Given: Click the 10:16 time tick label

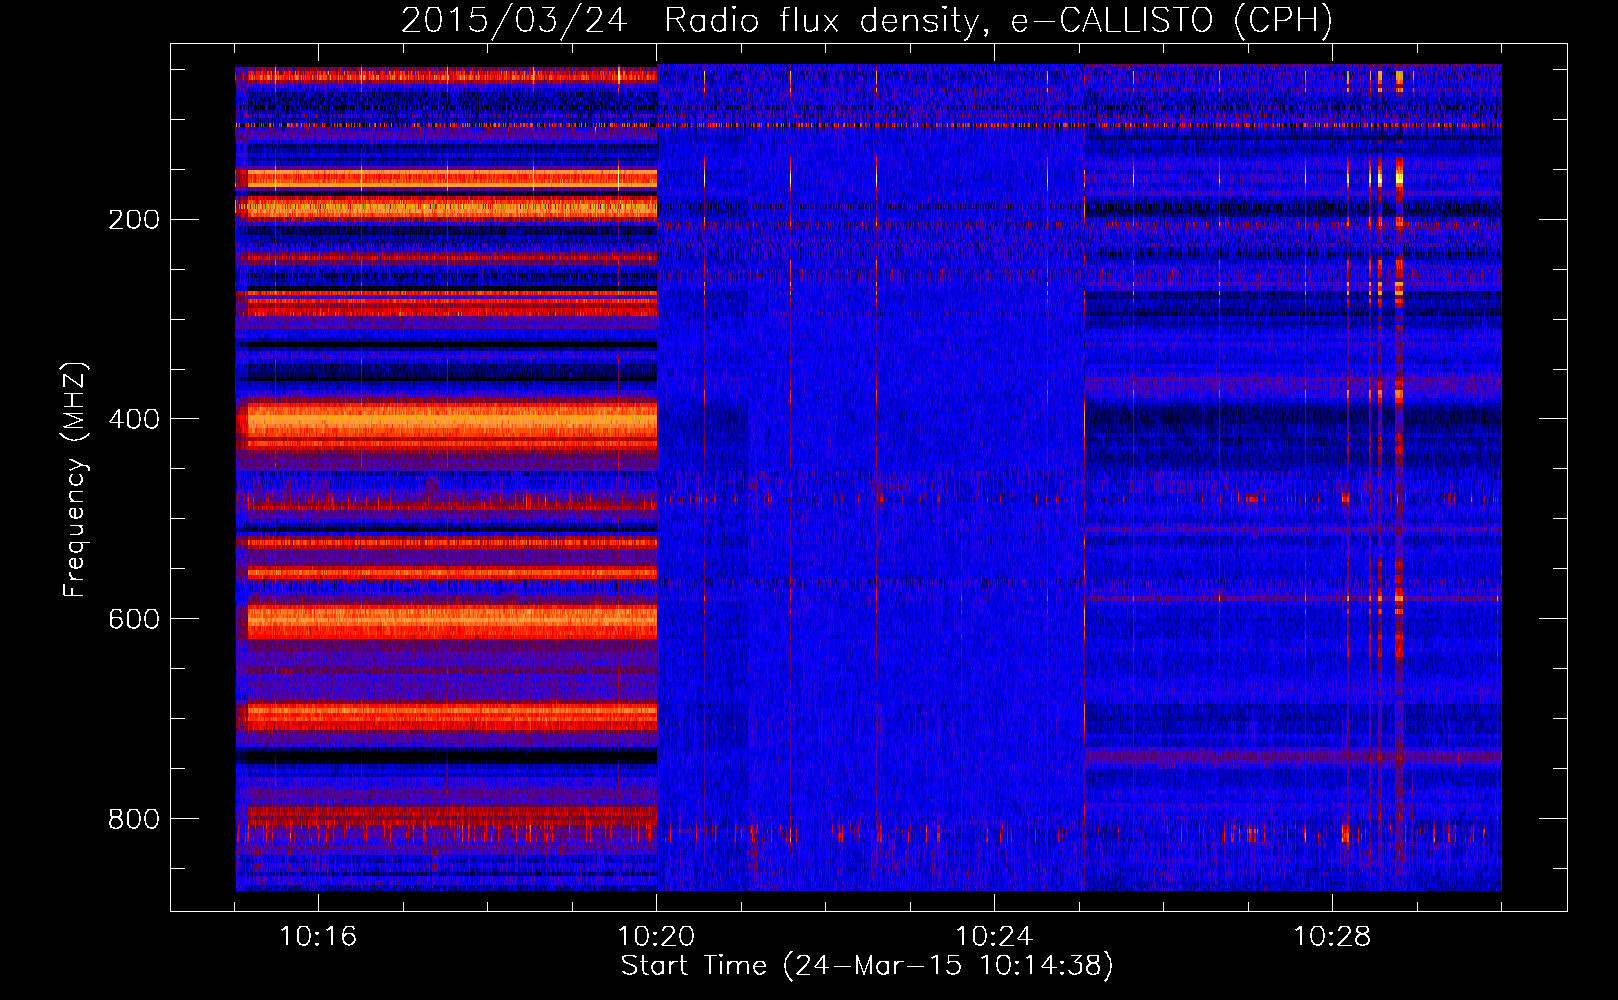Looking at the screenshot, I should (318, 936).
